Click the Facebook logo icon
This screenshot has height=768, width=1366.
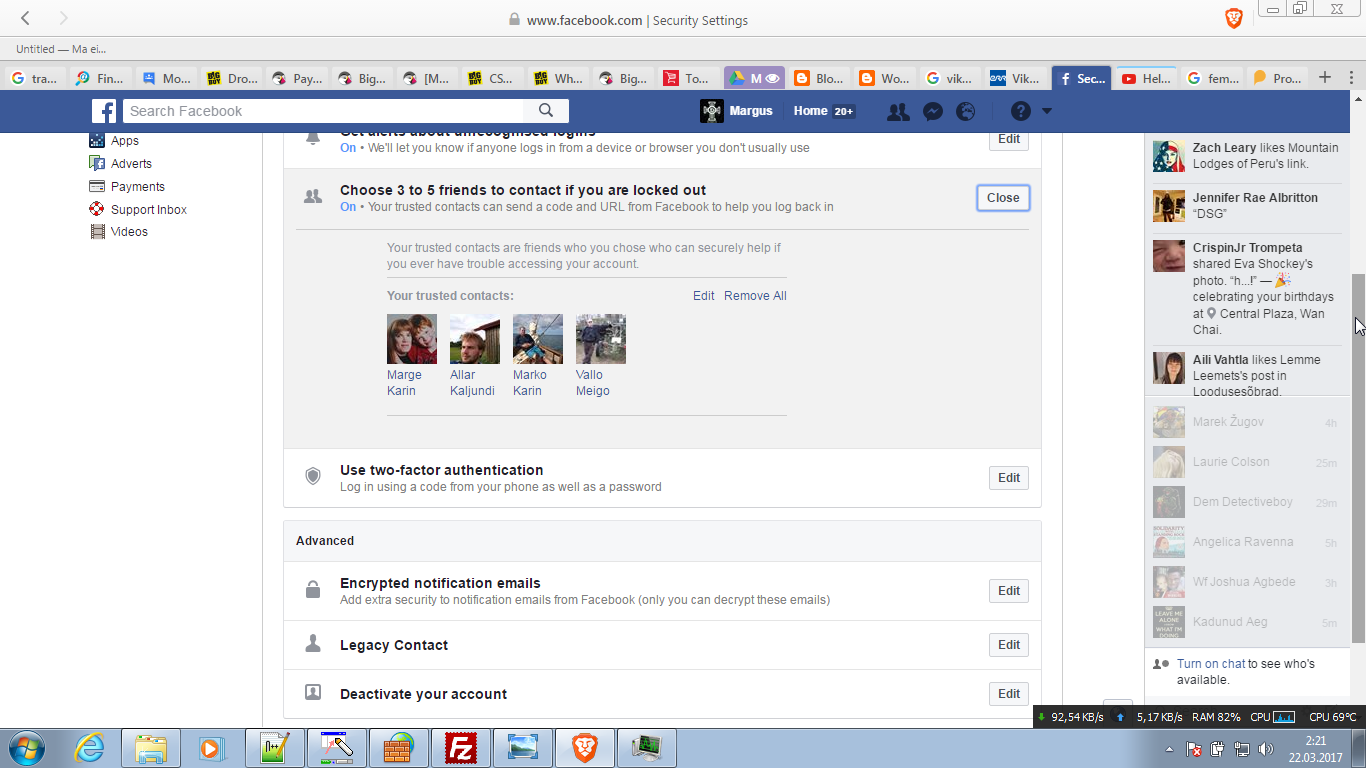click(x=104, y=111)
